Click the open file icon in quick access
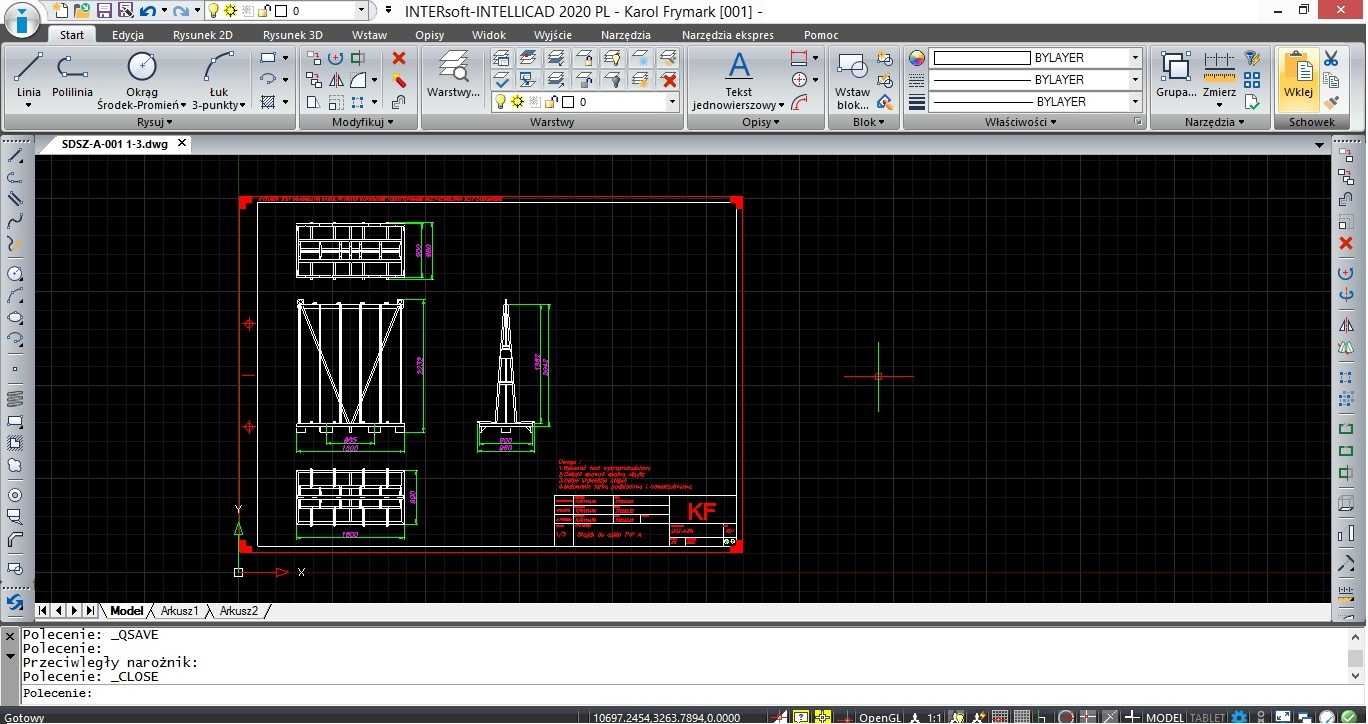 [82, 11]
